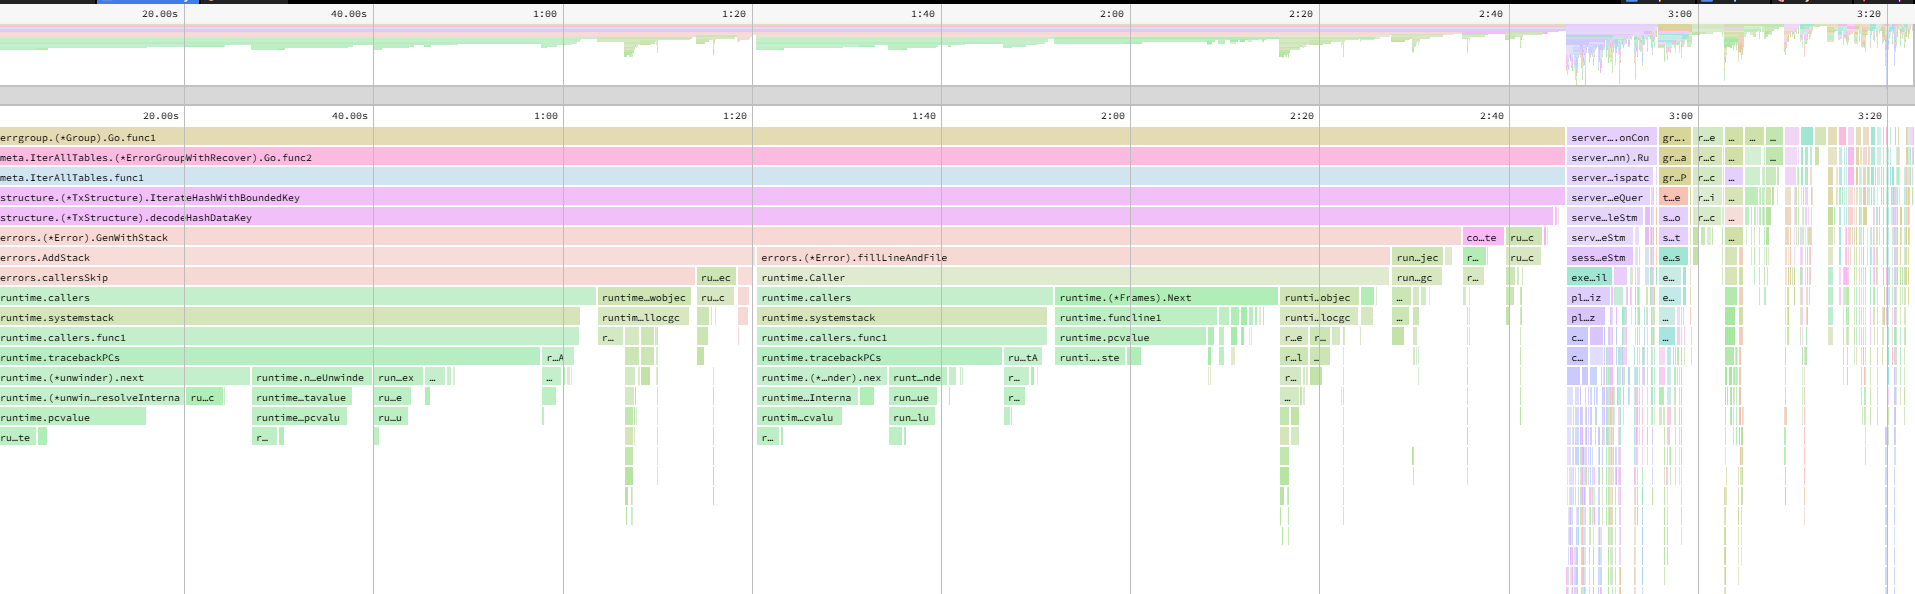Click the runt…nde frame

(x=917, y=377)
